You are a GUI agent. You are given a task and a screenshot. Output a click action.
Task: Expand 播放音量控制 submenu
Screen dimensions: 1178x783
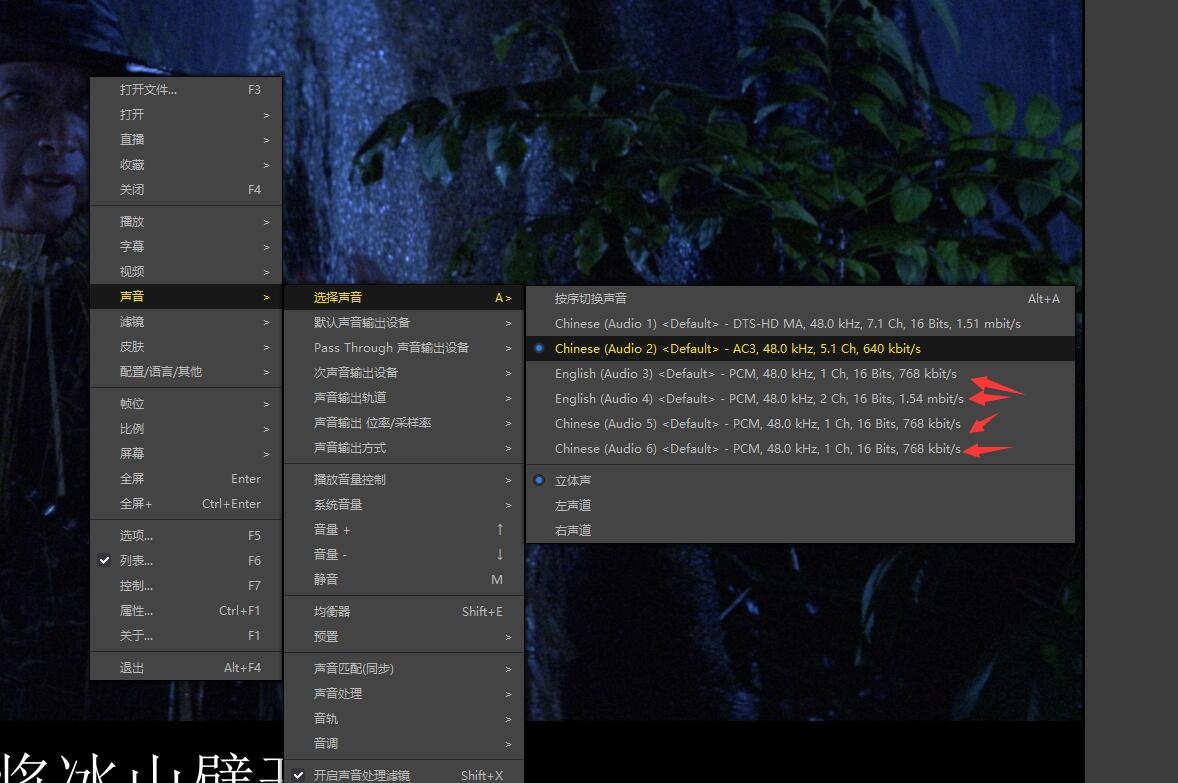pyautogui.click(x=404, y=479)
